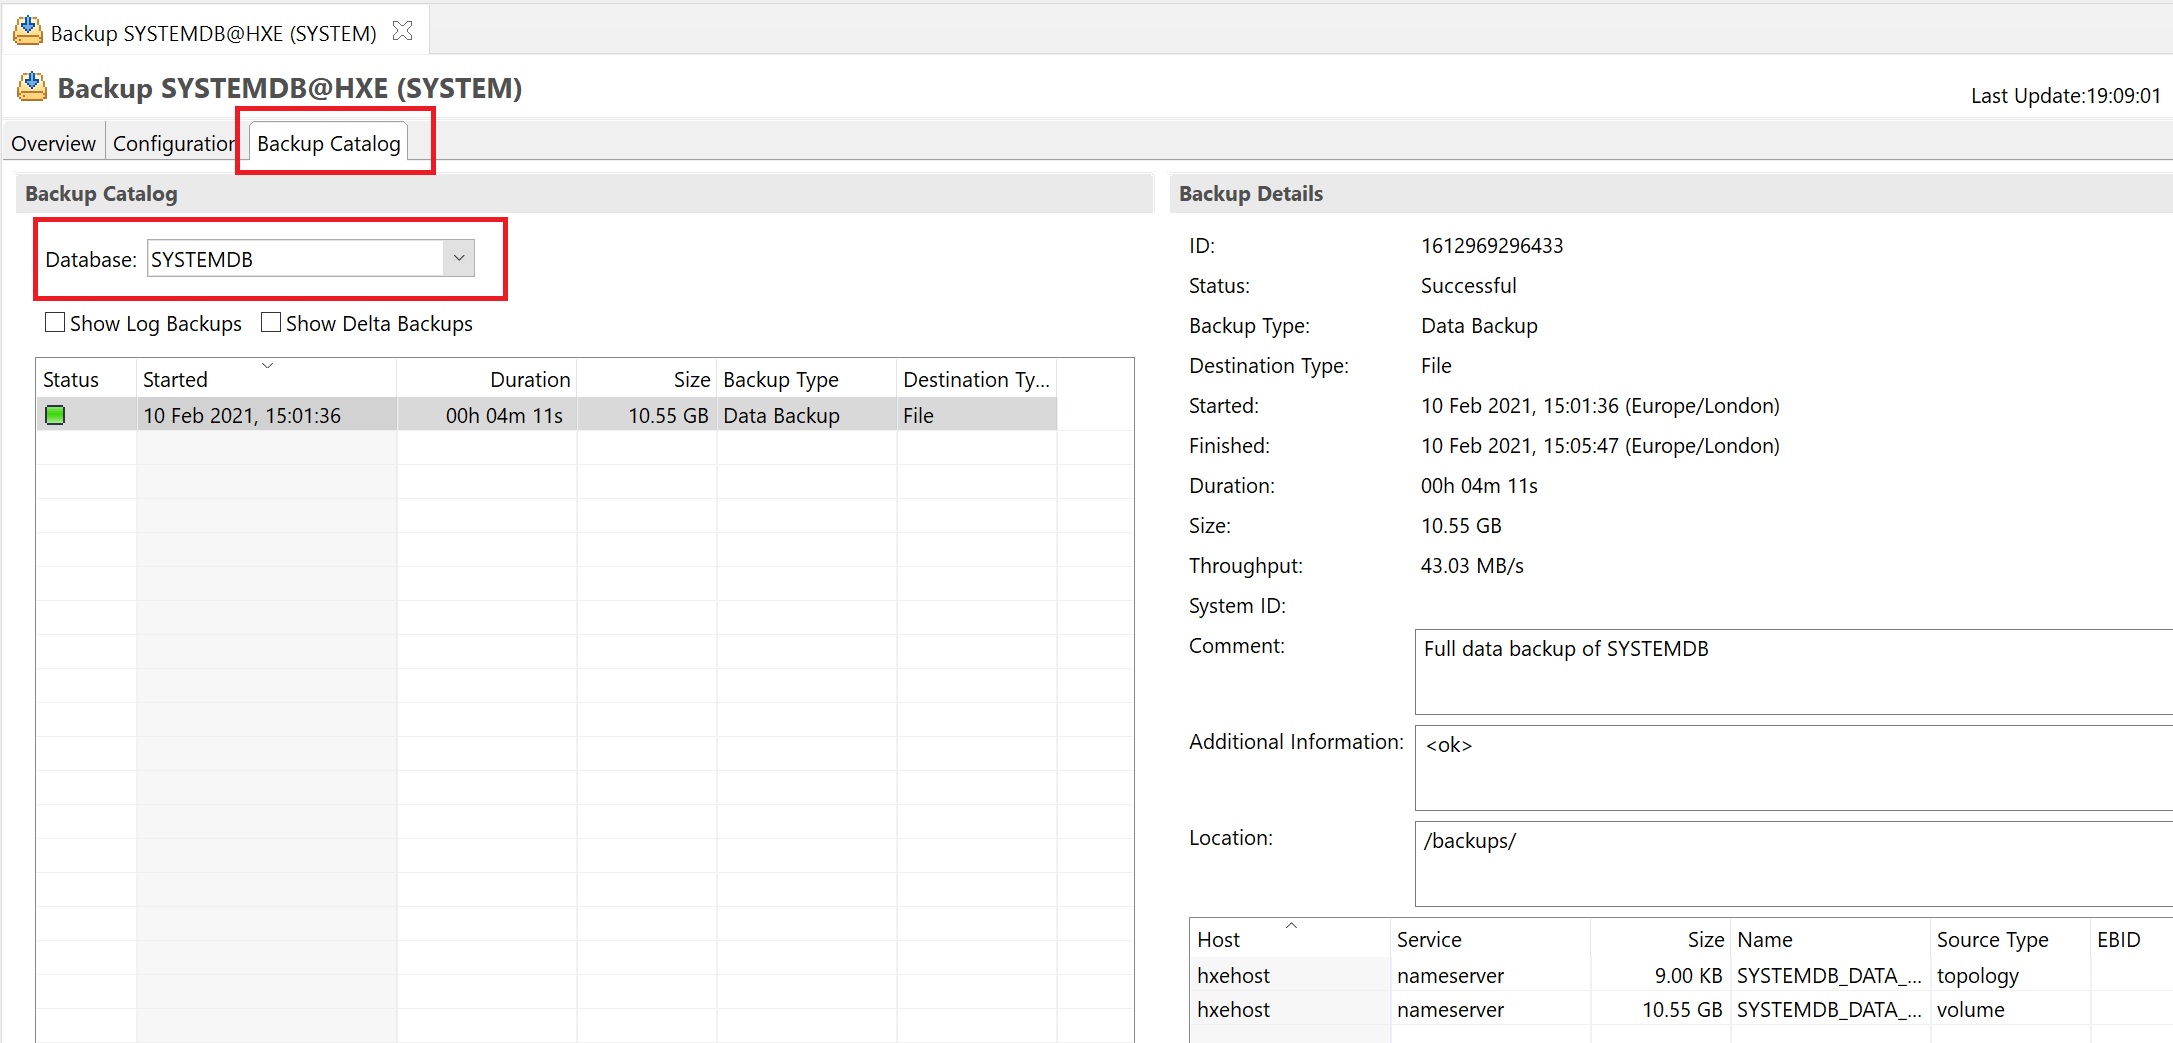The height and width of the screenshot is (1043, 2173).
Task: Click the green status icon in the backup row
Action: coord(55,415)
